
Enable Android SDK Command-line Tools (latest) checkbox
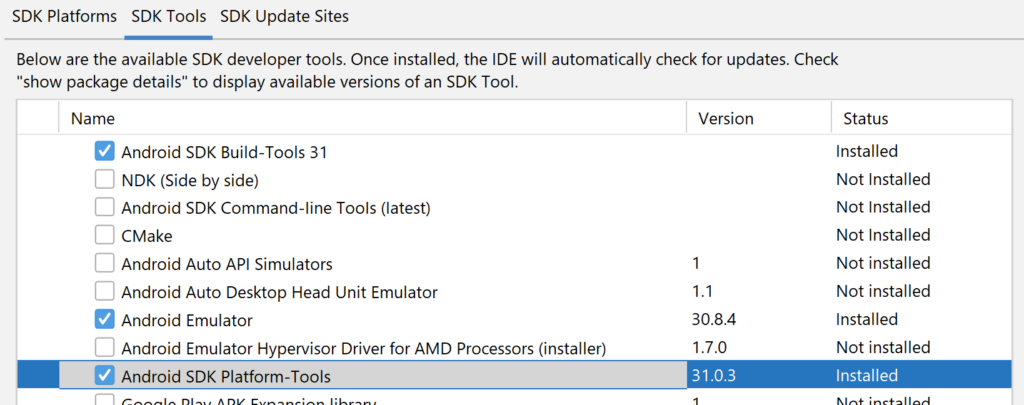coord(104,208)
